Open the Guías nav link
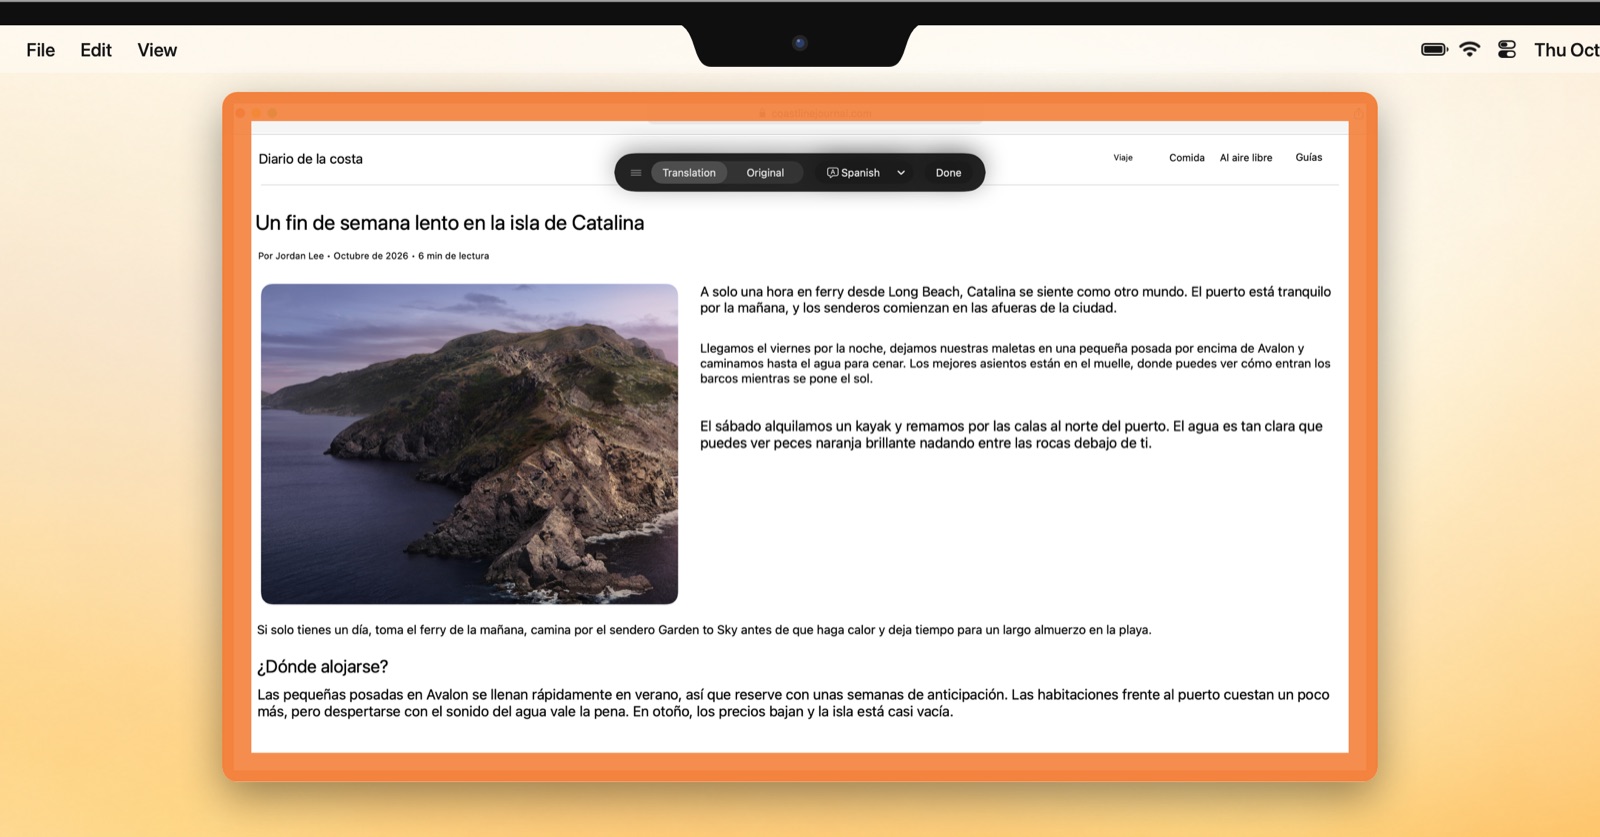Image resolution: width=1600 pixels, height=837 pixels. tap(1309, 158)
